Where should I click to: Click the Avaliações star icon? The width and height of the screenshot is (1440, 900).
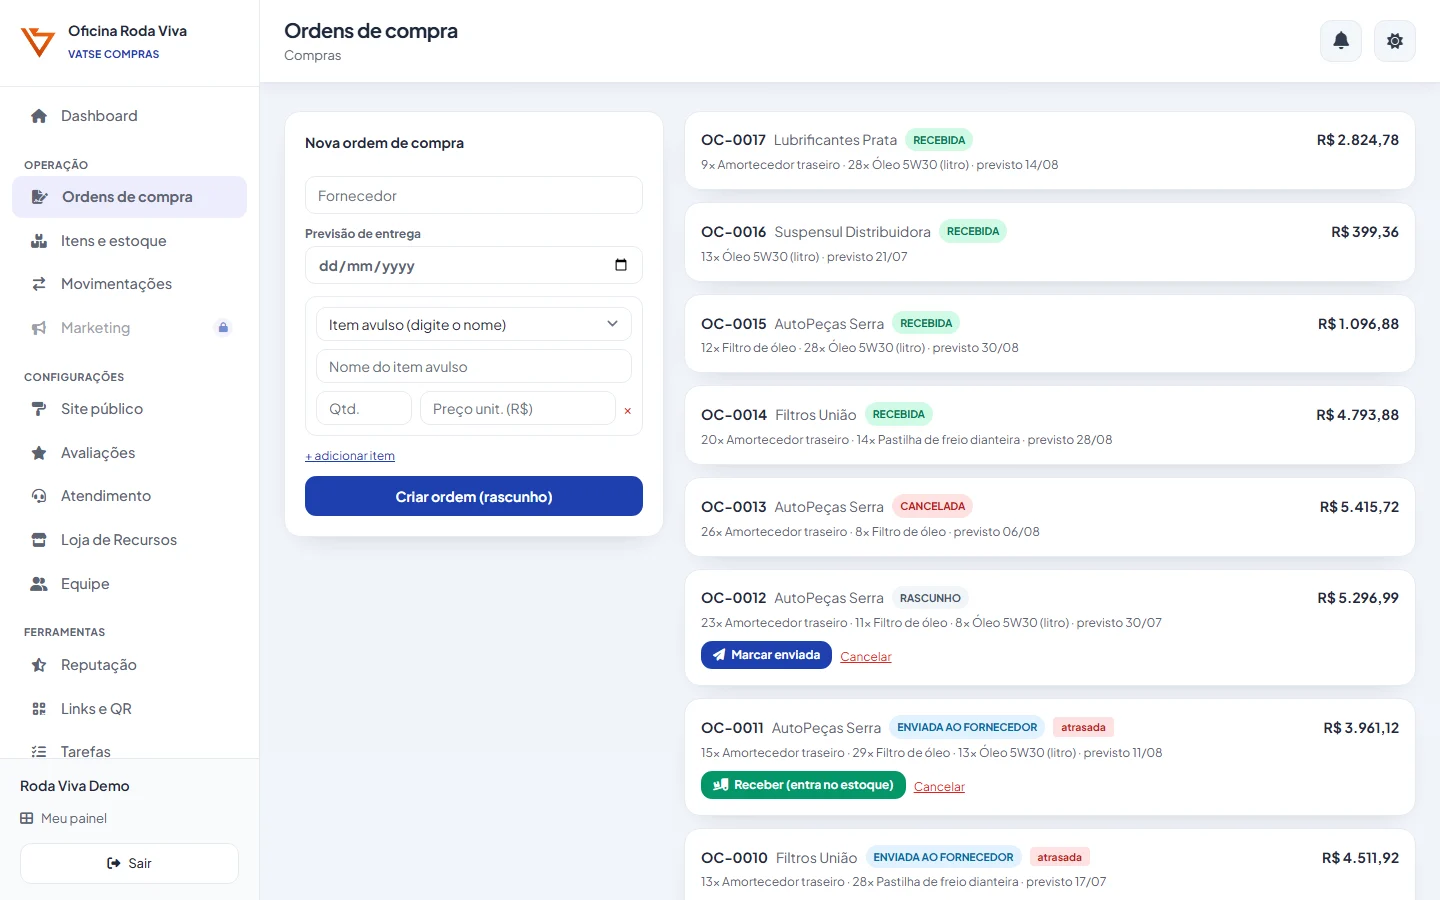[39, 453]
